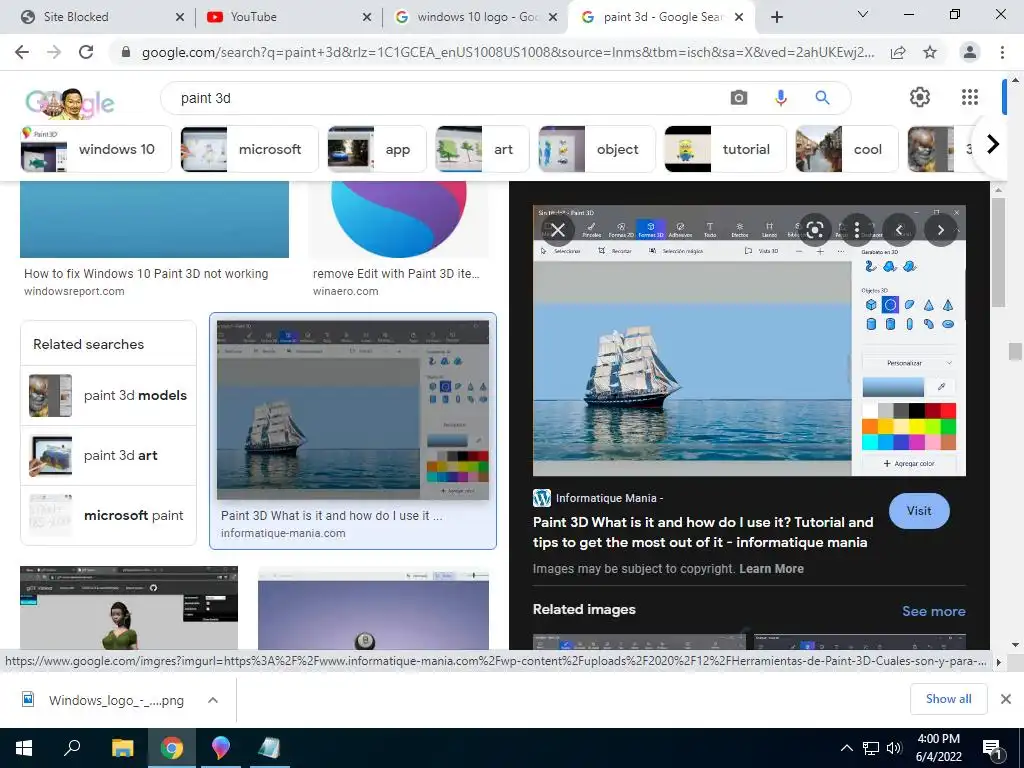Select the paint 3d Google Search tab
Screen dimensions: 1024x768
662,17
